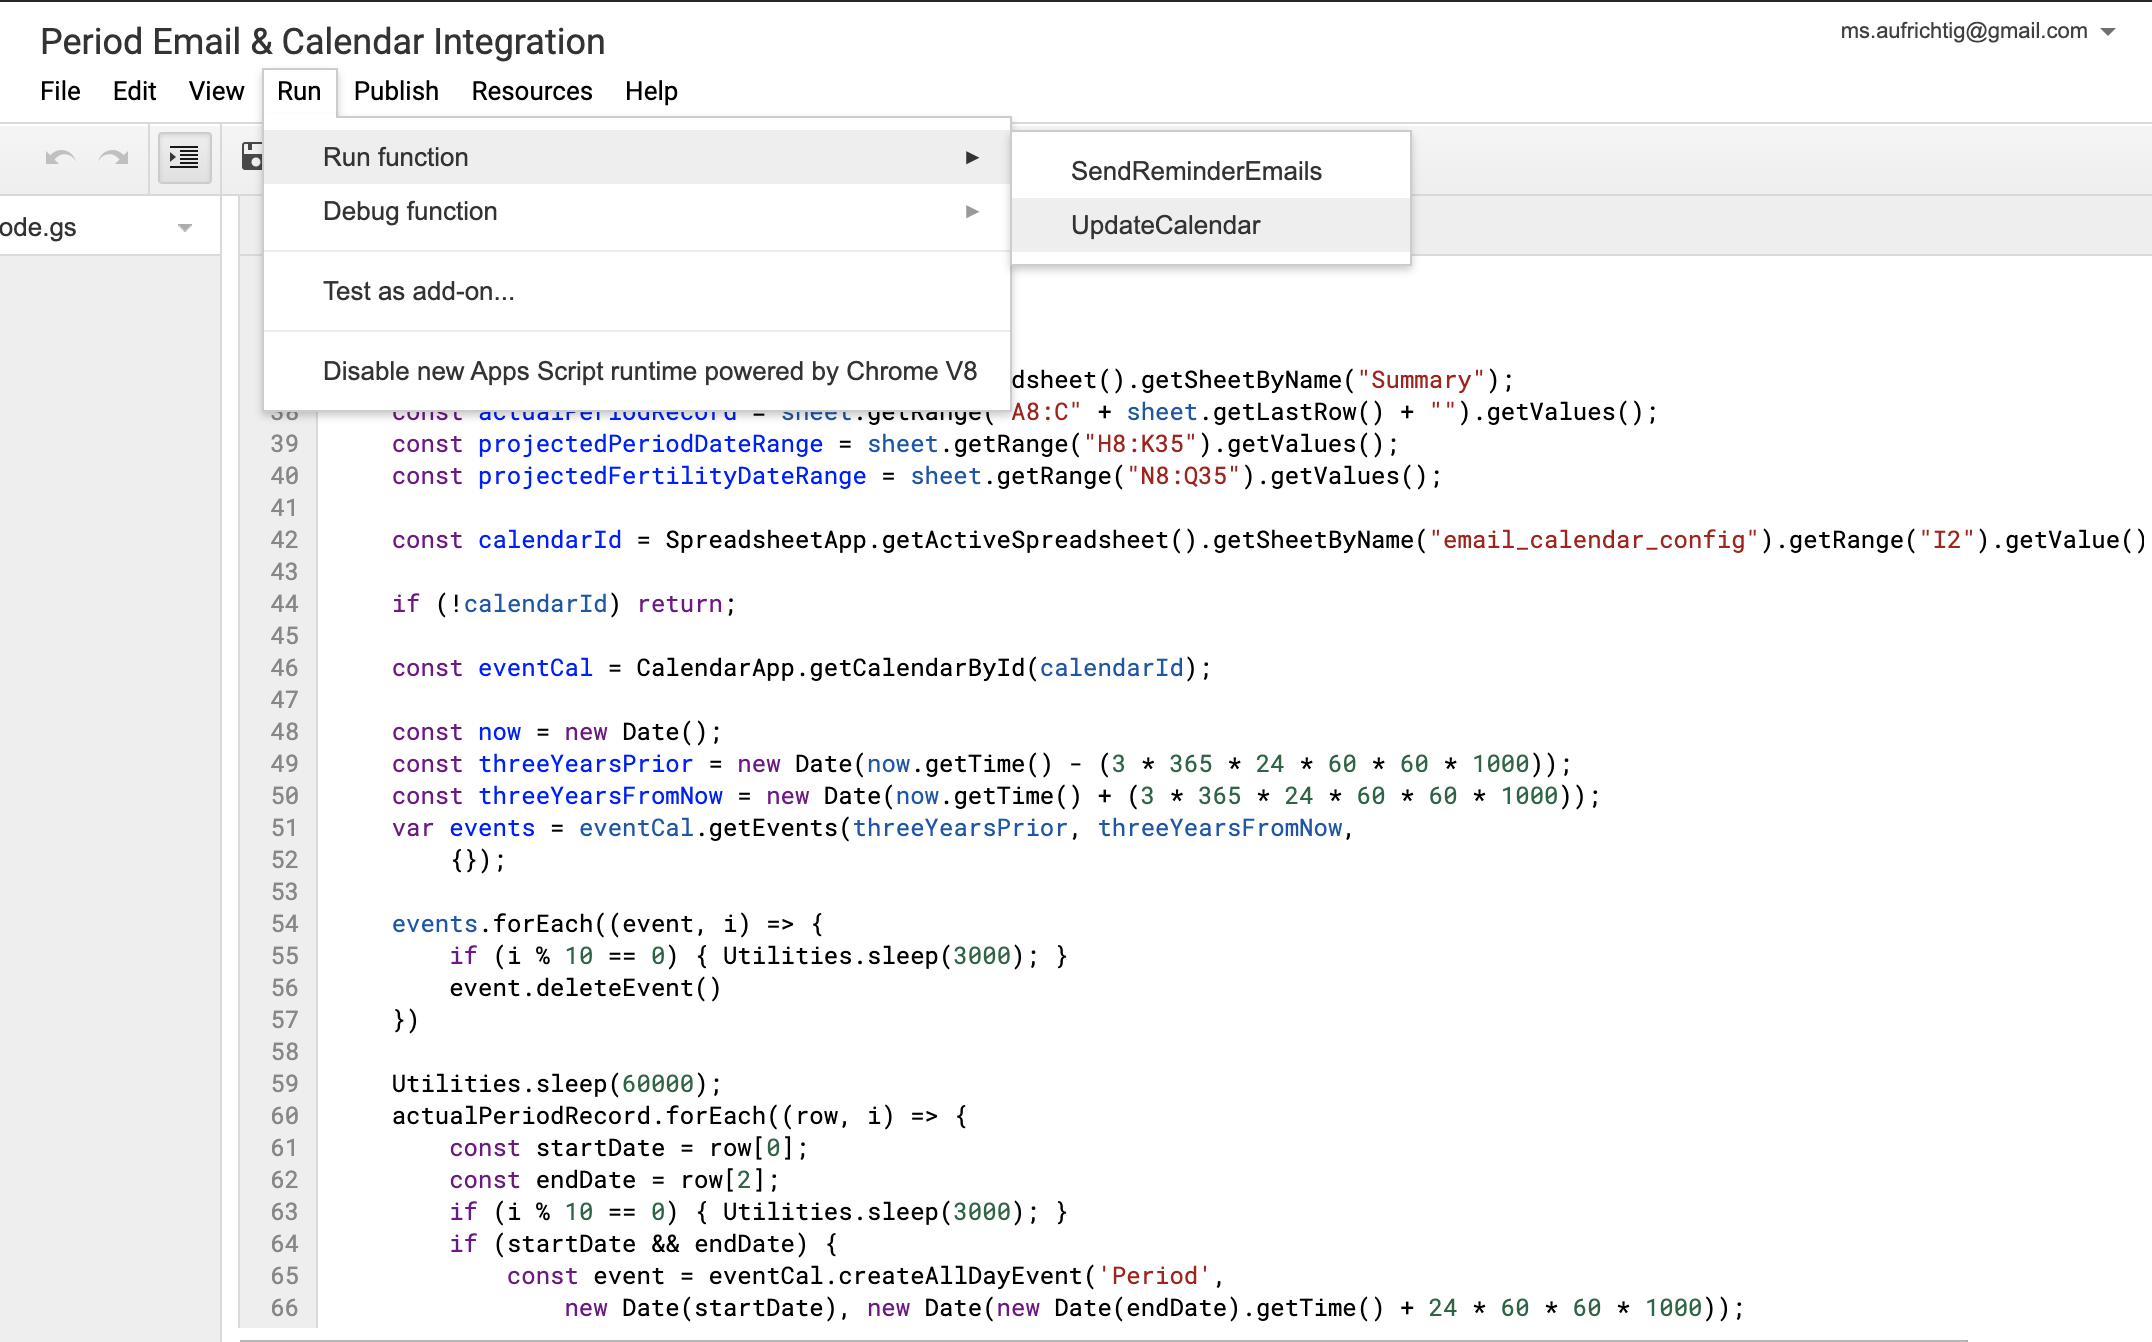Expand the Debug function submenu arrow

click(x=972, y=211)
